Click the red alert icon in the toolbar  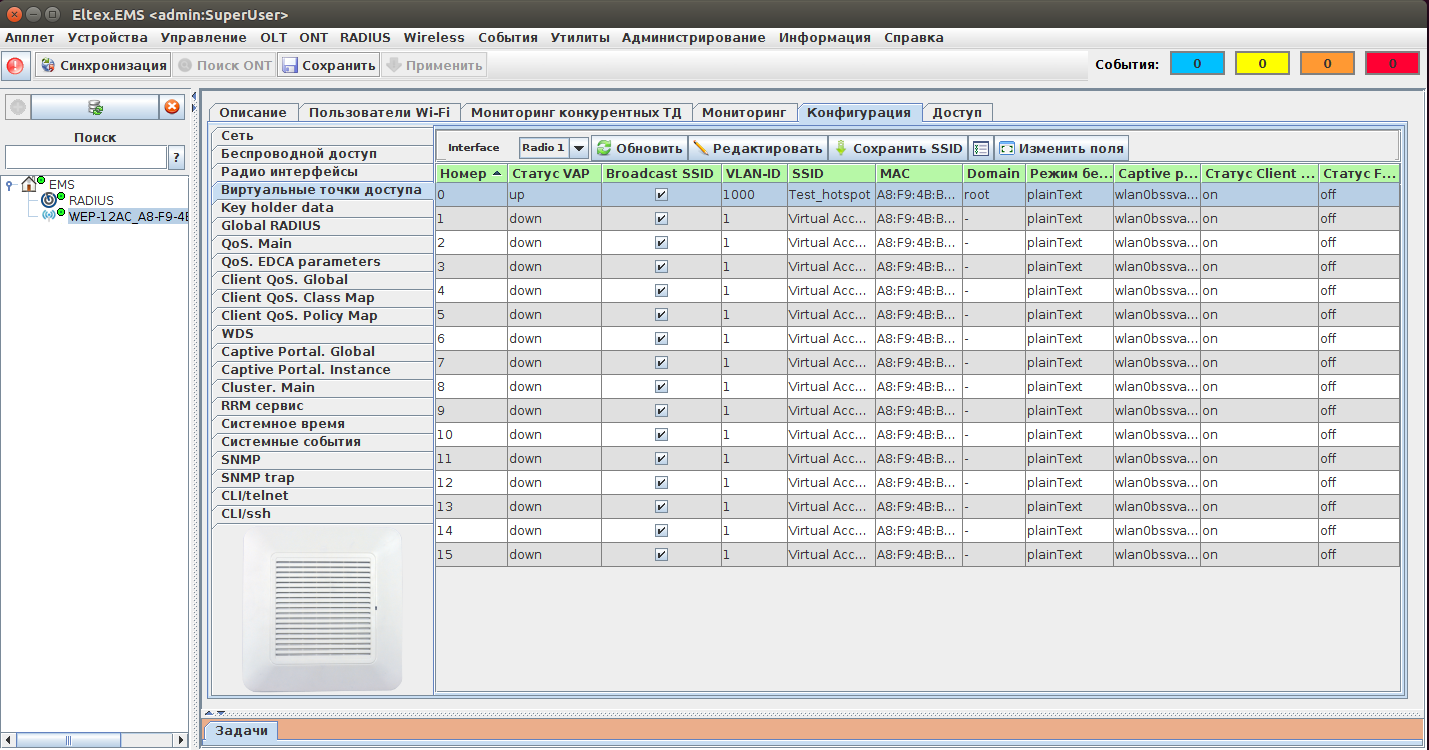[x=16, y=66]
